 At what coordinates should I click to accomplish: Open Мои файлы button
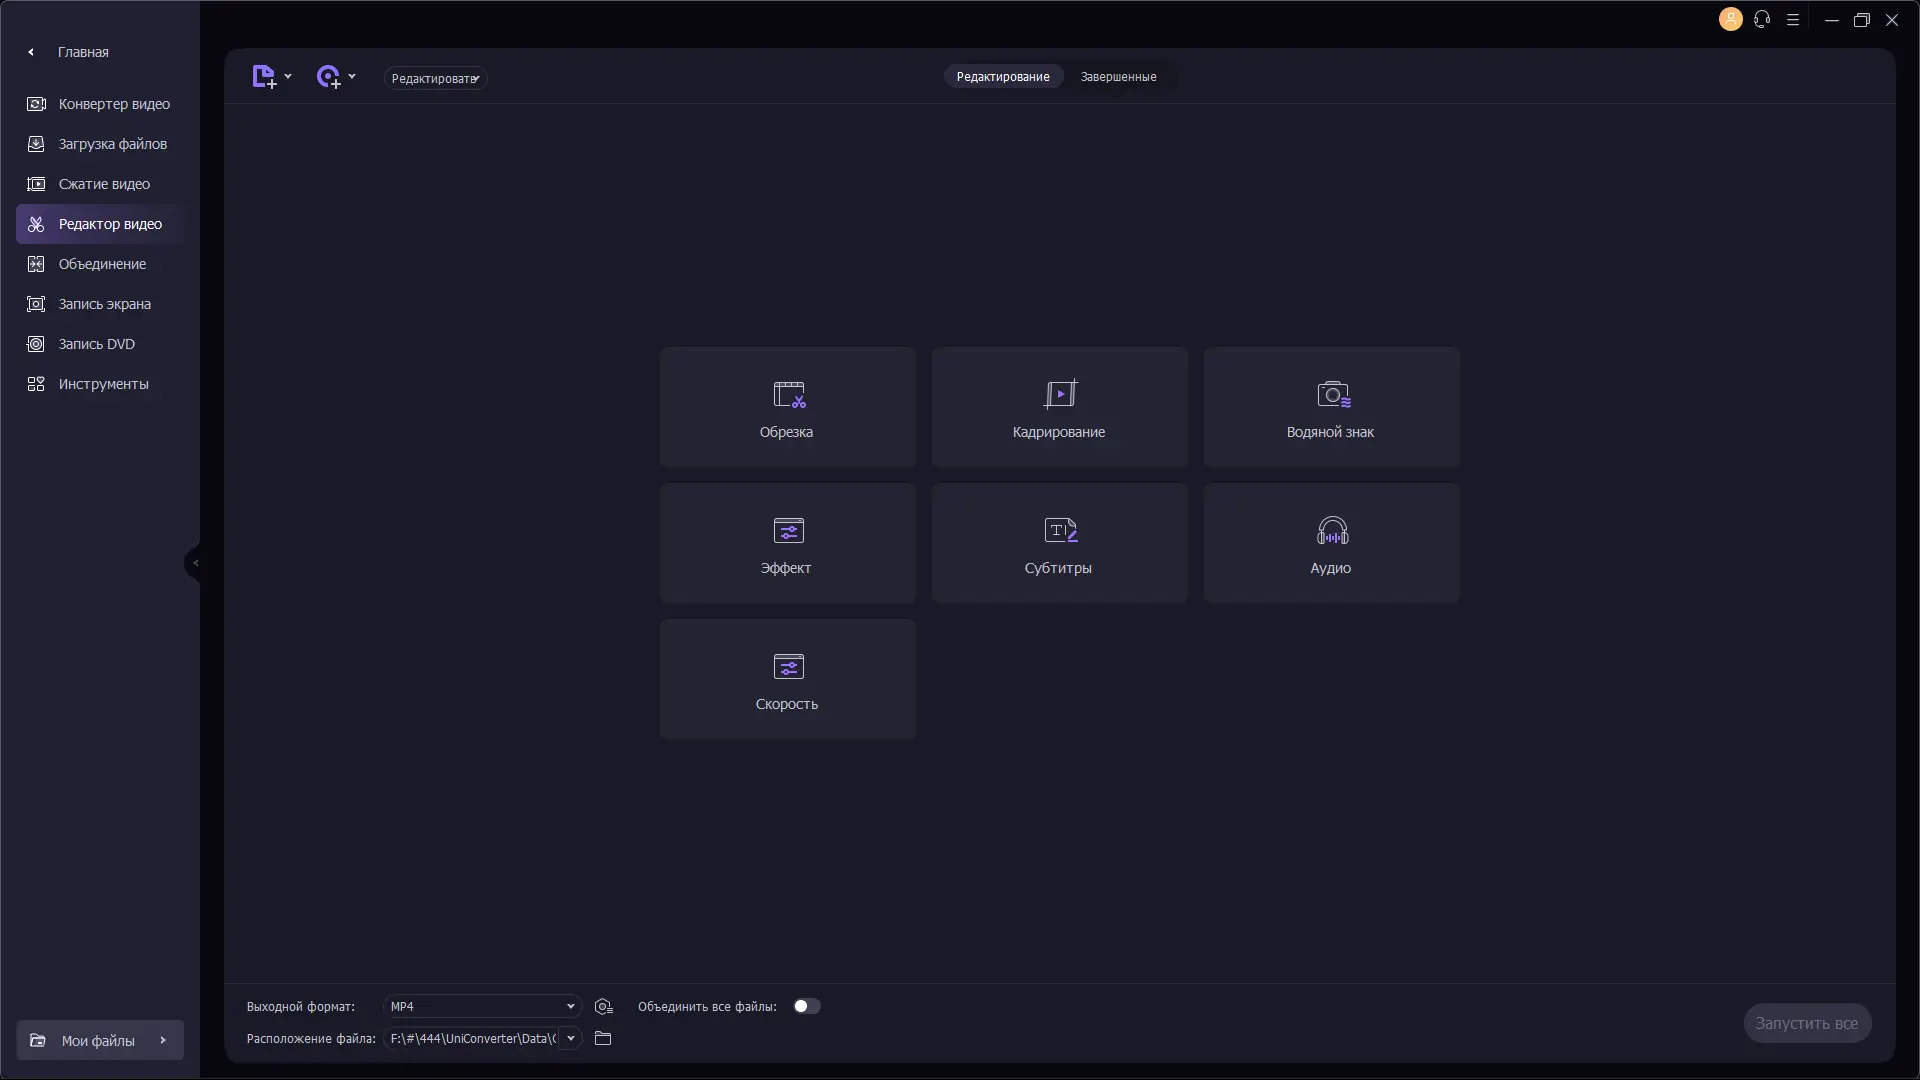[x=99, y=1041]
